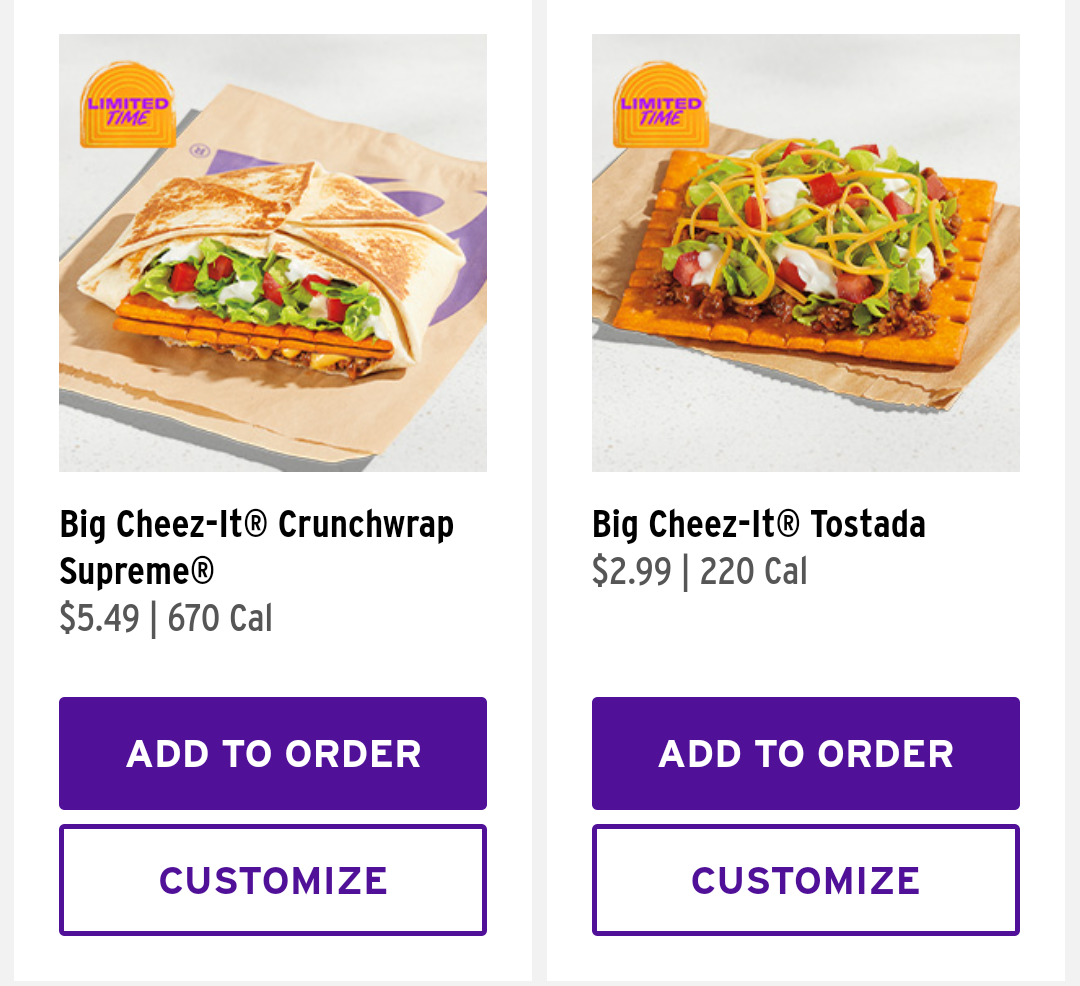Open the Big Cheez-It Crunchwrap Supreme title link
Screen dimensions: 1080x986
point(257,547)
